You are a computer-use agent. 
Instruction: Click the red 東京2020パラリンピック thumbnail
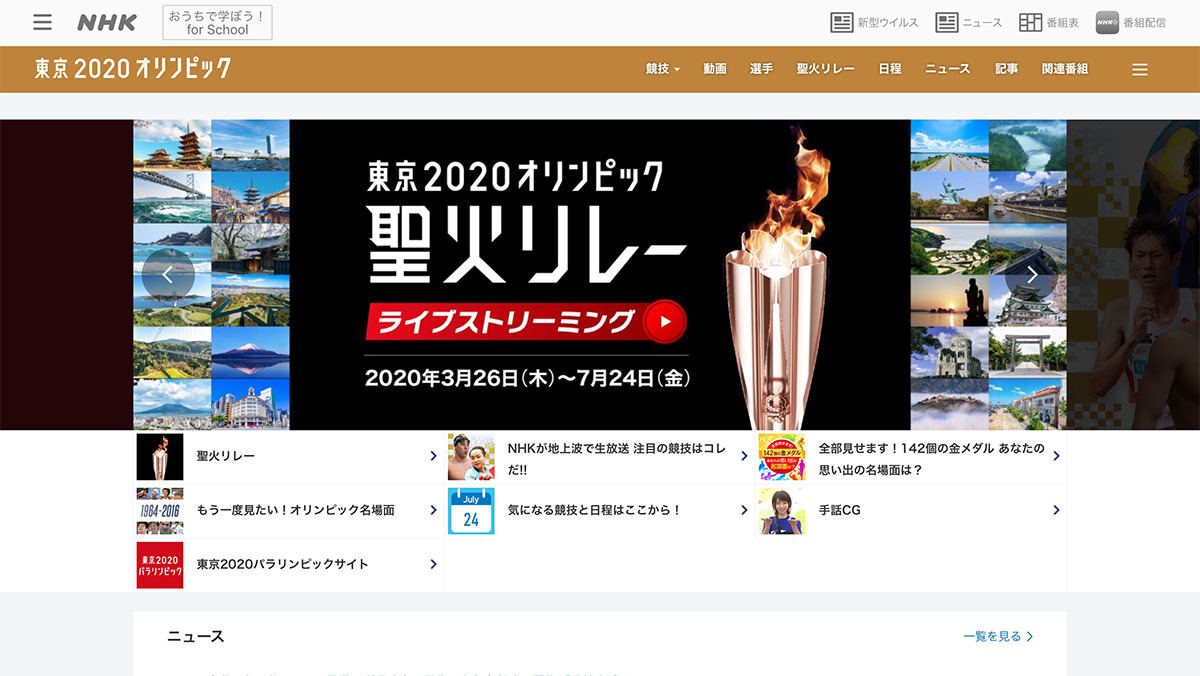(160, 565)
